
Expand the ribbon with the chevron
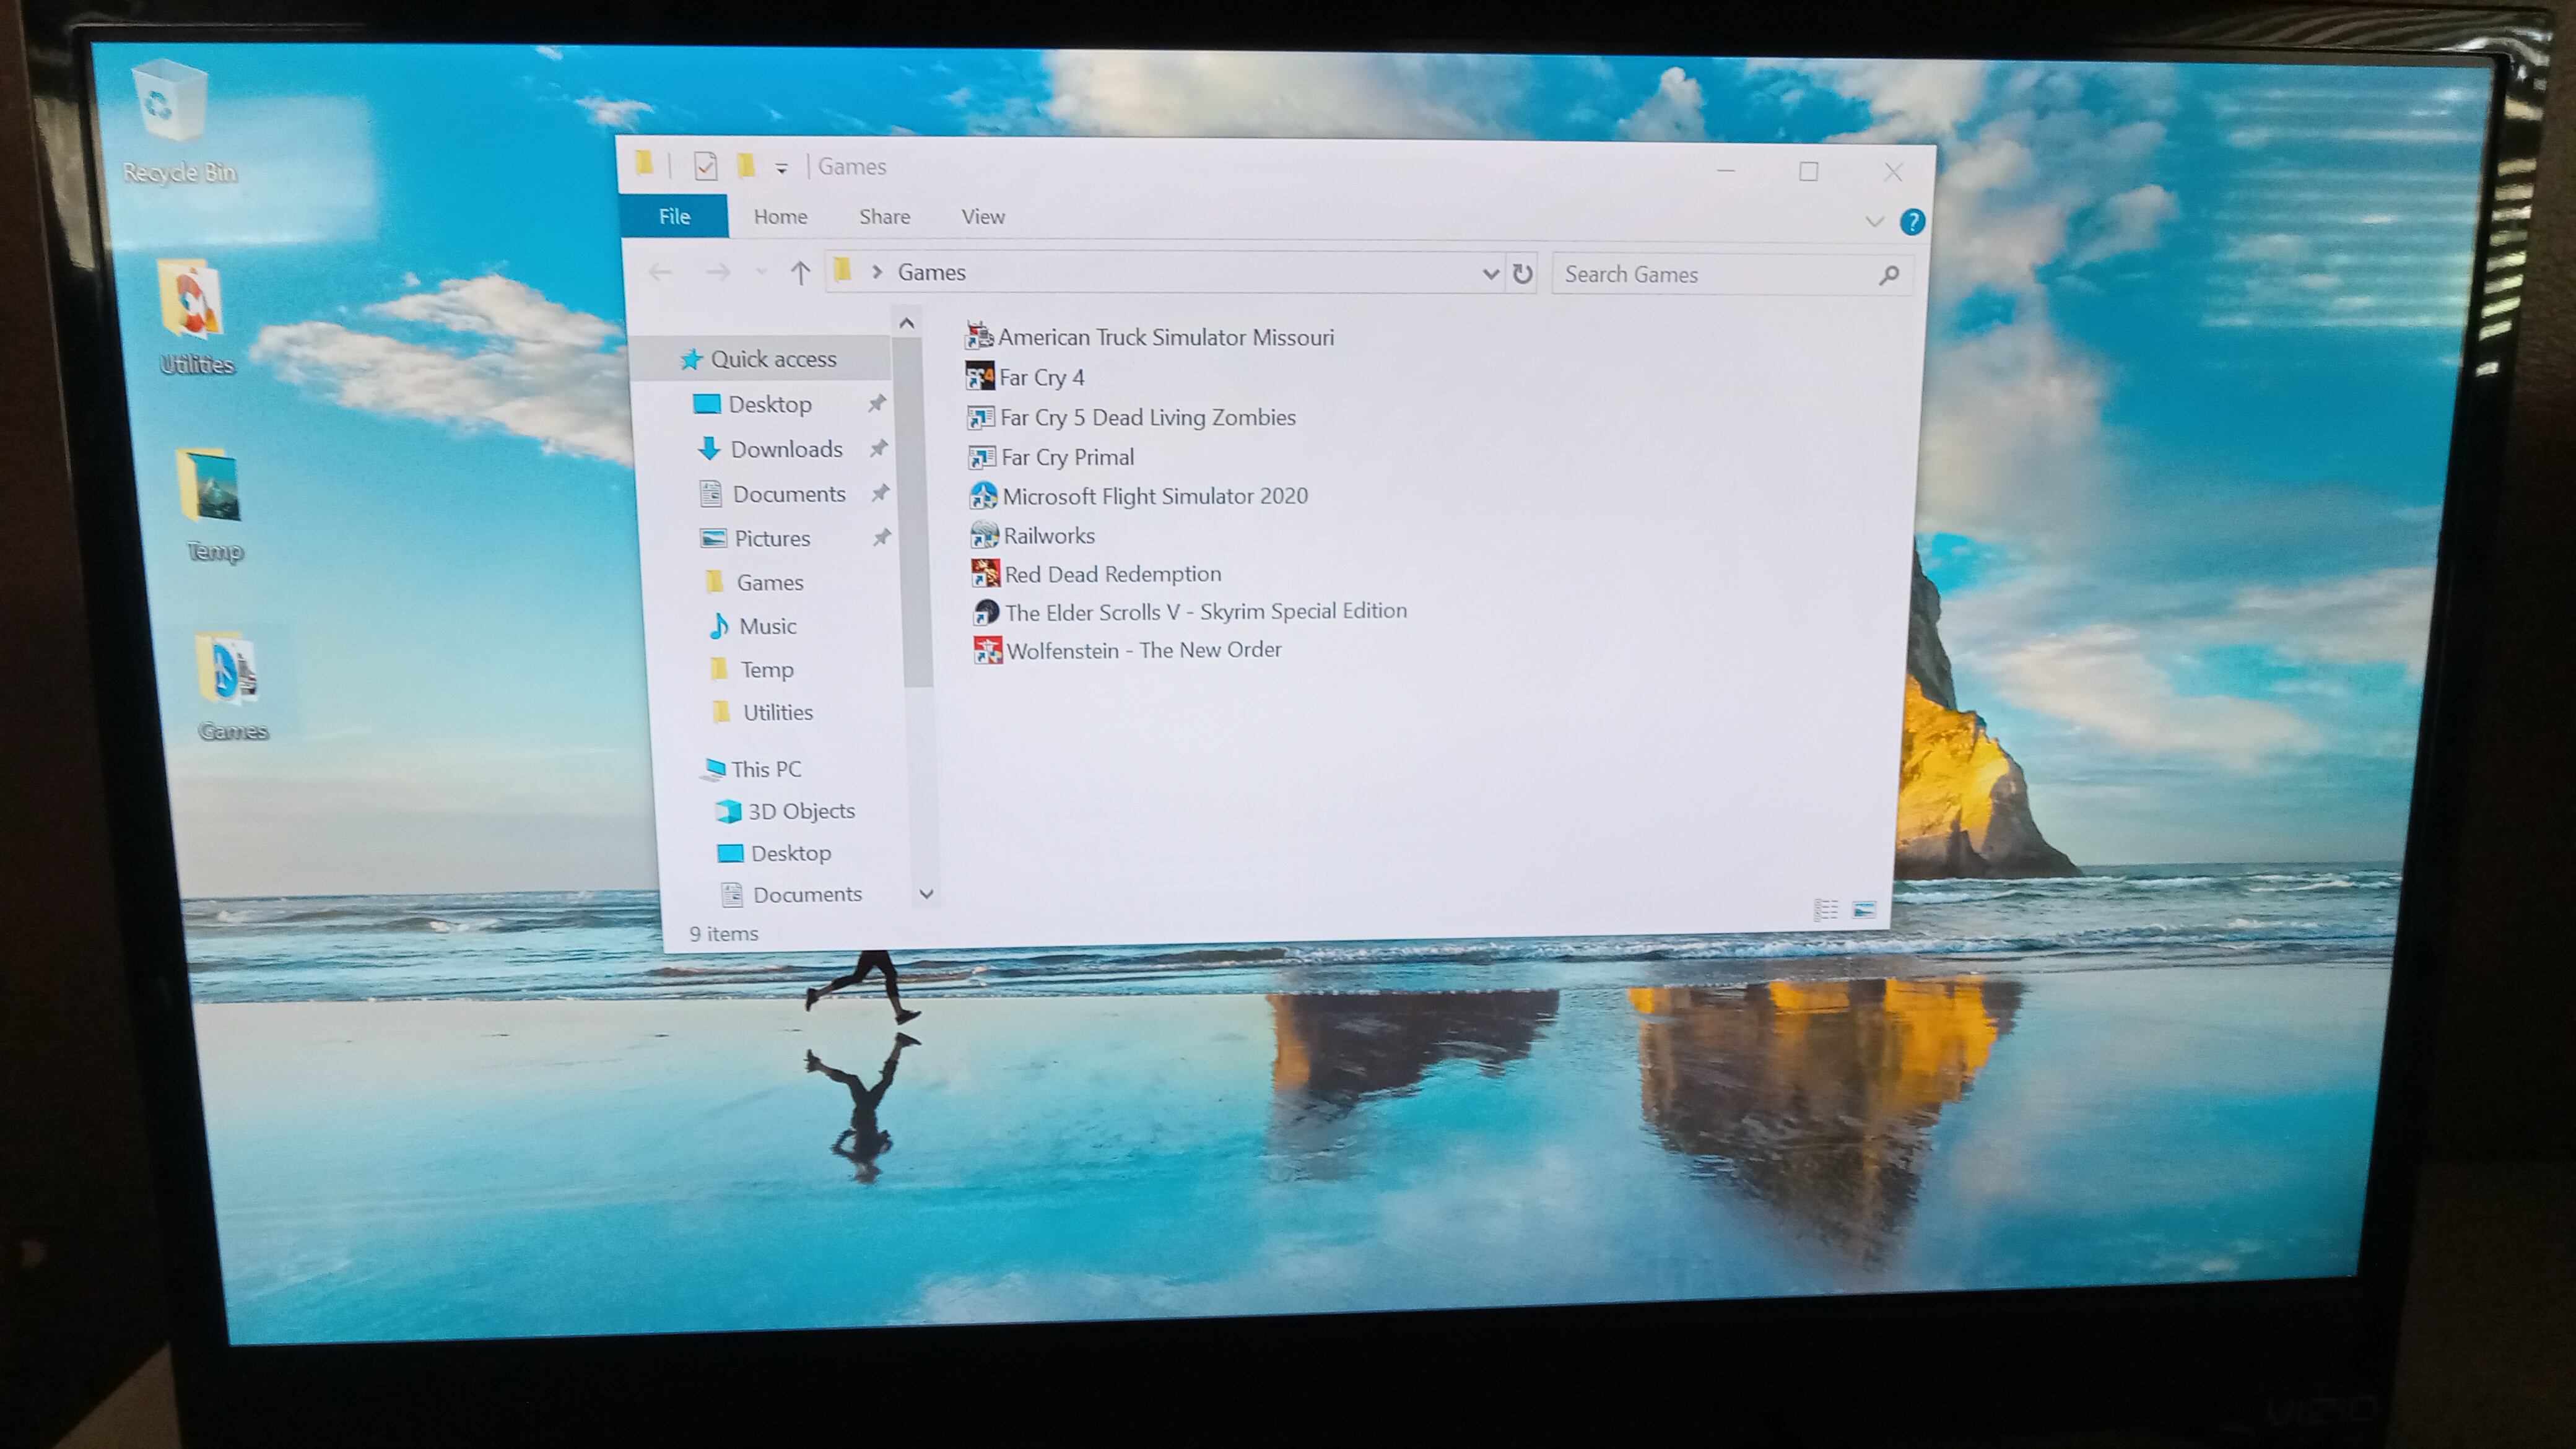(1874, 222)
